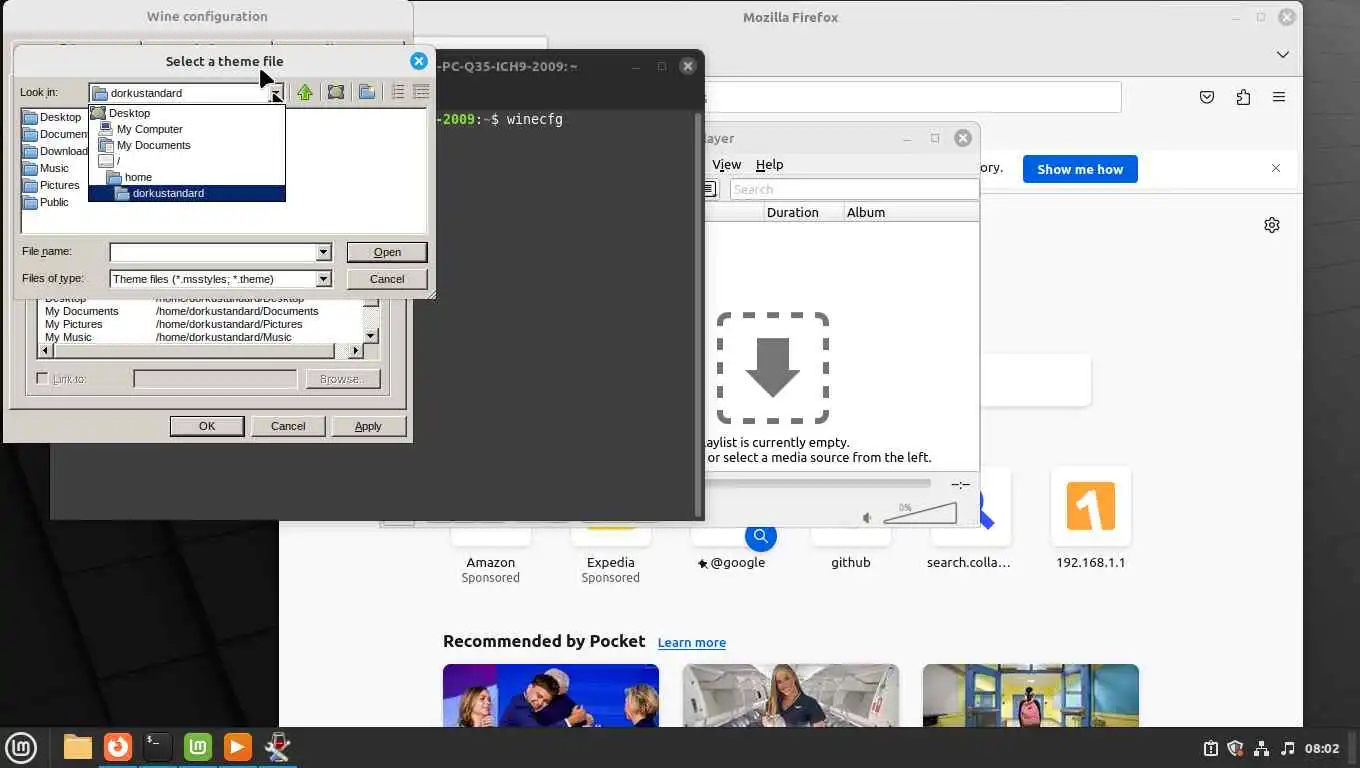Select My Music row in Wine folders list
This screenshot has height=768, width=1360.
200,337
